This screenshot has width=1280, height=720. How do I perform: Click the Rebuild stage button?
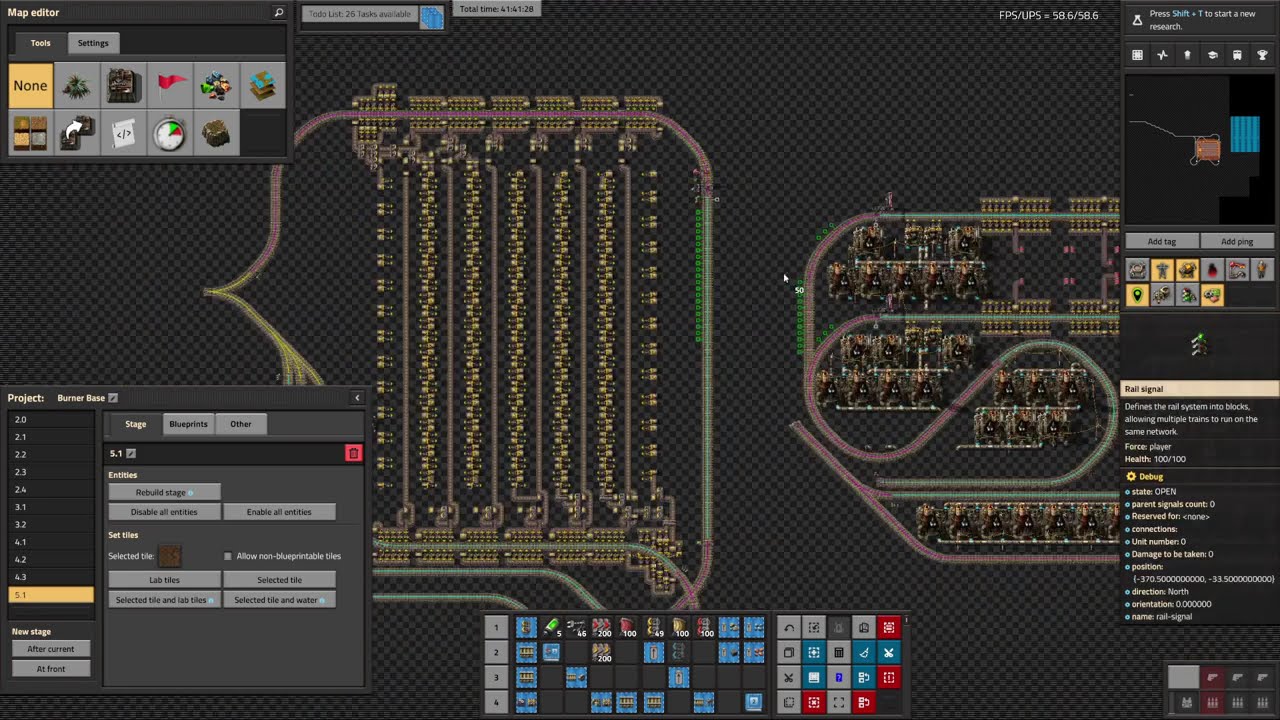(164, 492)
